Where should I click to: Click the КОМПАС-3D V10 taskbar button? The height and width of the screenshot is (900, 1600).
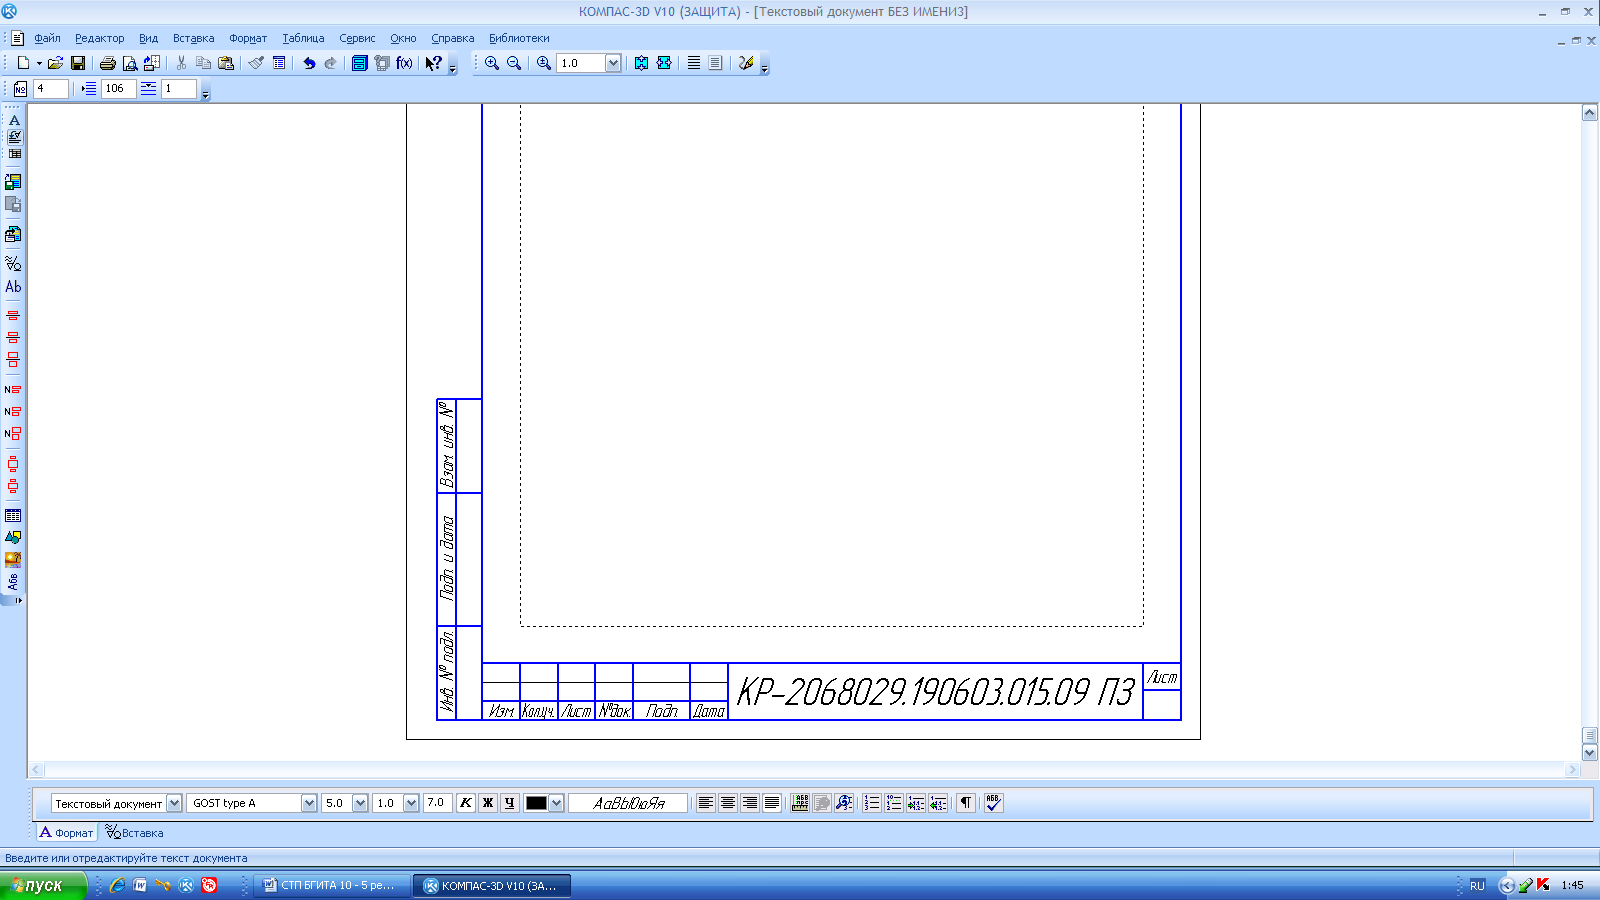click(494, 885)
